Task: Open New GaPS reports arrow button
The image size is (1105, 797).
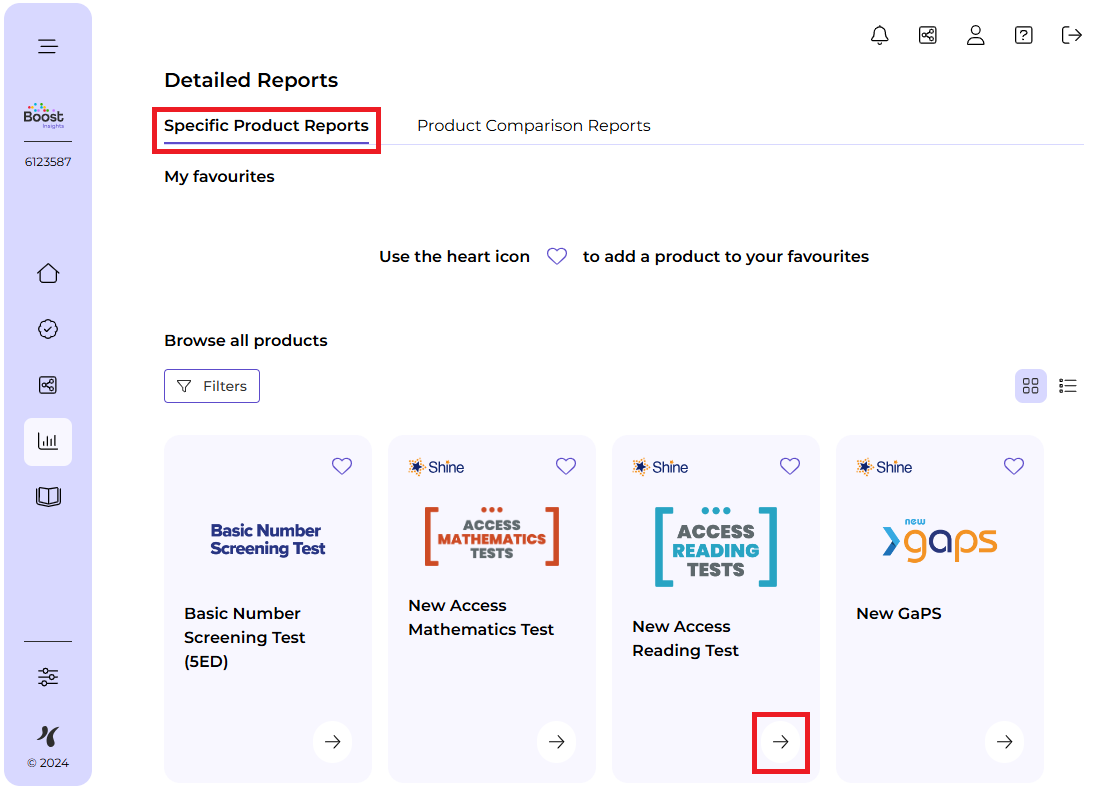Action: pyautogui.click(x=1005, y=742)
